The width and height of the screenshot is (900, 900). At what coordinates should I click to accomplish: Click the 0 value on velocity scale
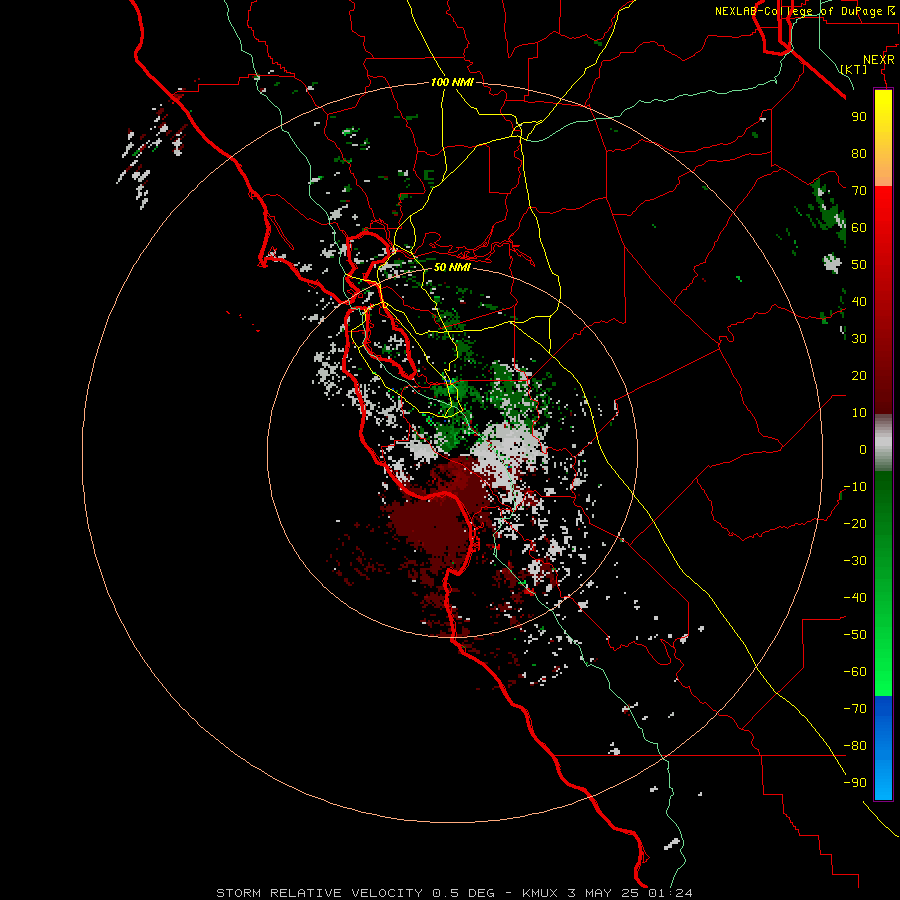(x=863, y=449)
